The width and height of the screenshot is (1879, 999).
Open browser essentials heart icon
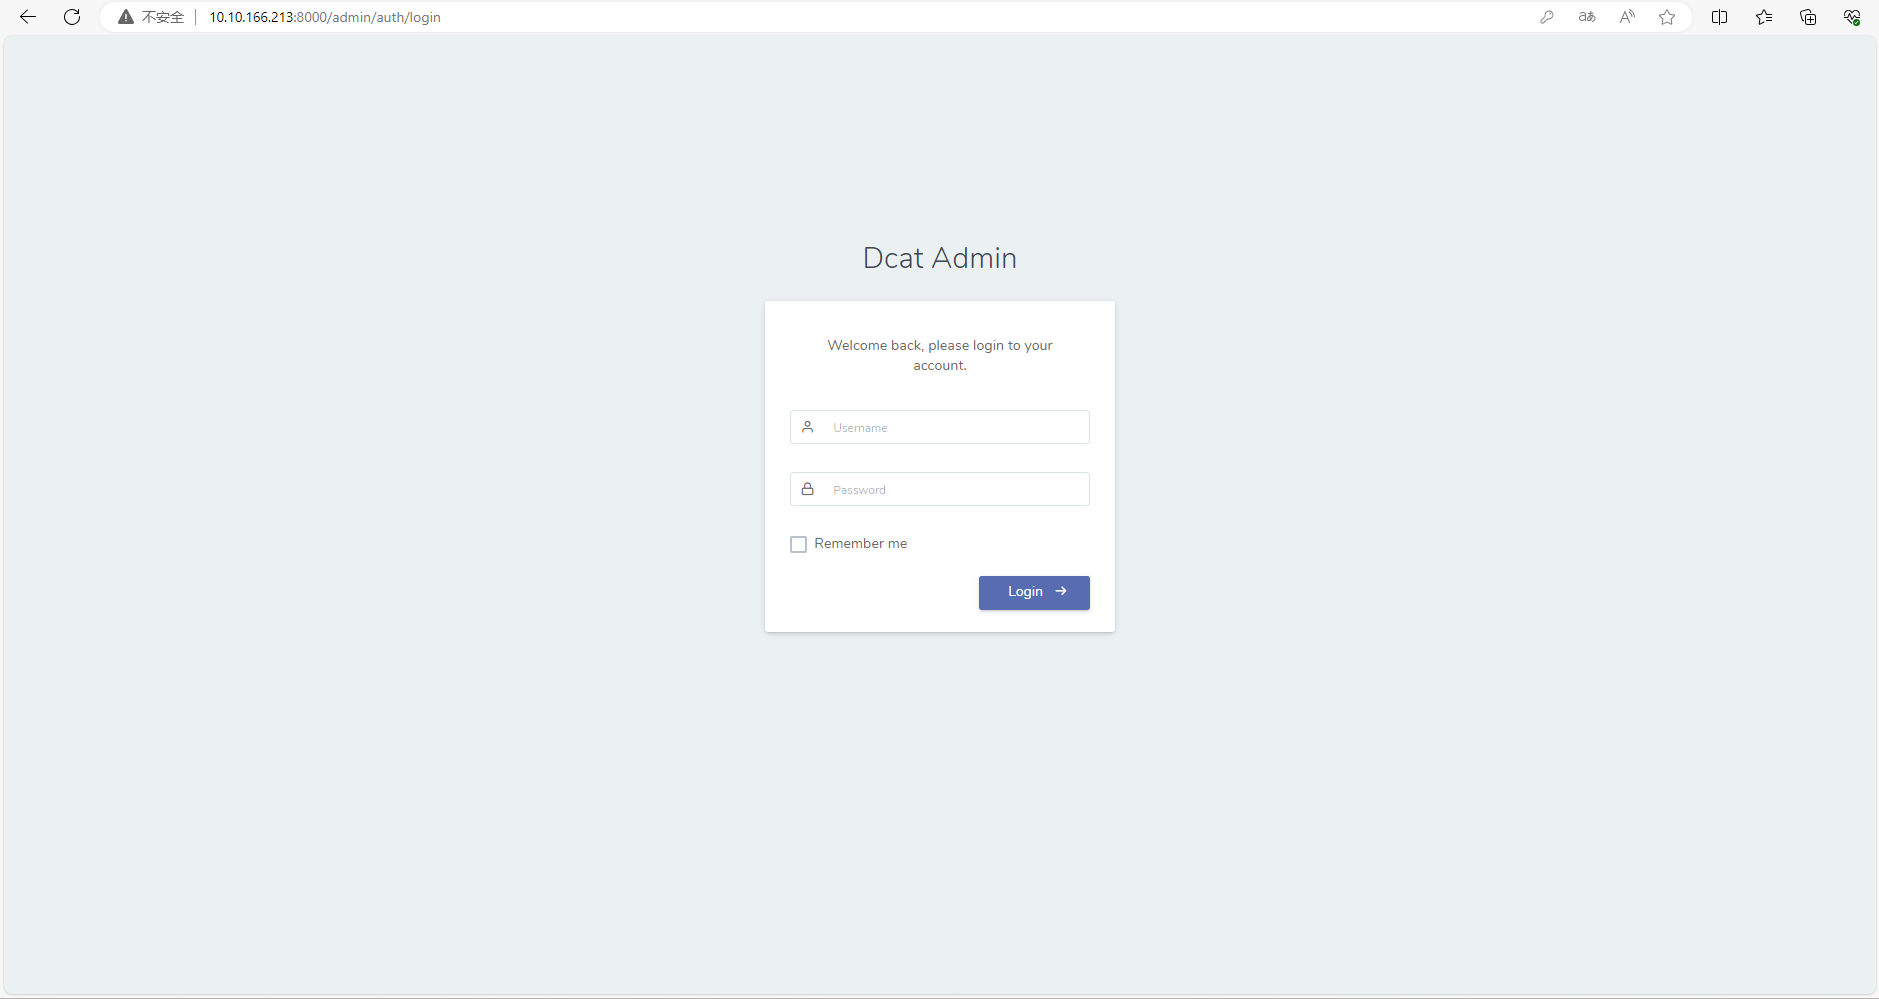pos(1852,17)
